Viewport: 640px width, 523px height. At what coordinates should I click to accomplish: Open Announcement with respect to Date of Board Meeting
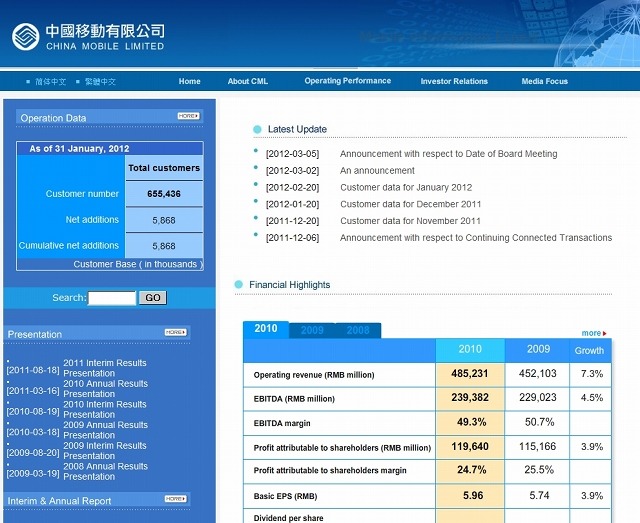449,154
